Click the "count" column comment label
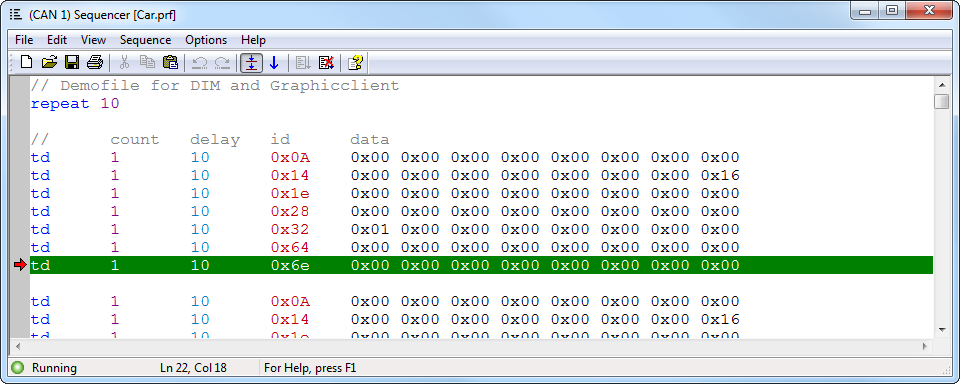The height and width of the screenshot is (384, 960). point(135,140)
